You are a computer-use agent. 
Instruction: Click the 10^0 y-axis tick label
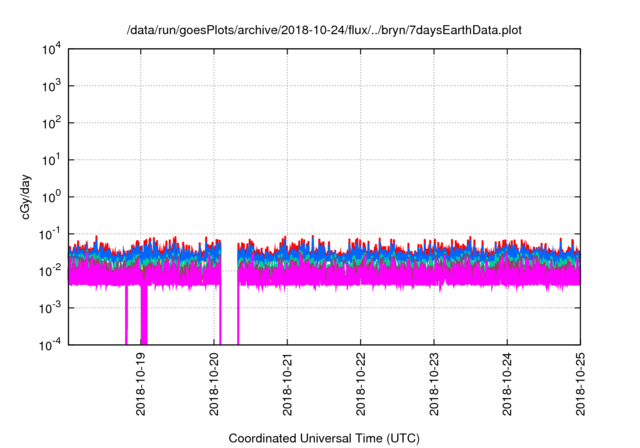click(51, 197)
